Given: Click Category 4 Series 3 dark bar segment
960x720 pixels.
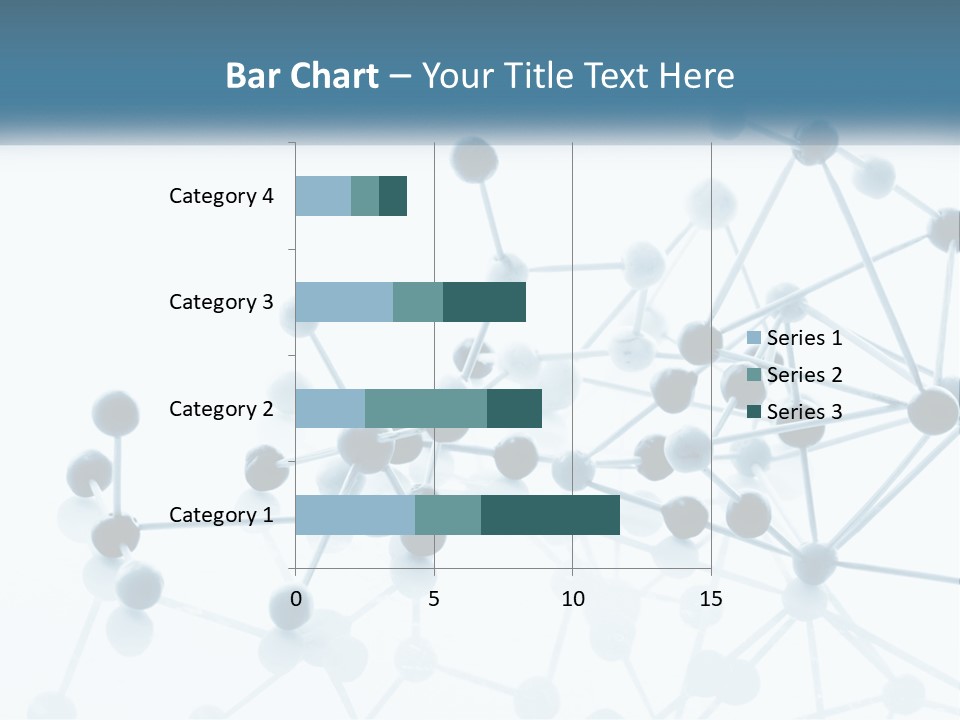Looking at the screenshot, I should (x=393, y=196).
